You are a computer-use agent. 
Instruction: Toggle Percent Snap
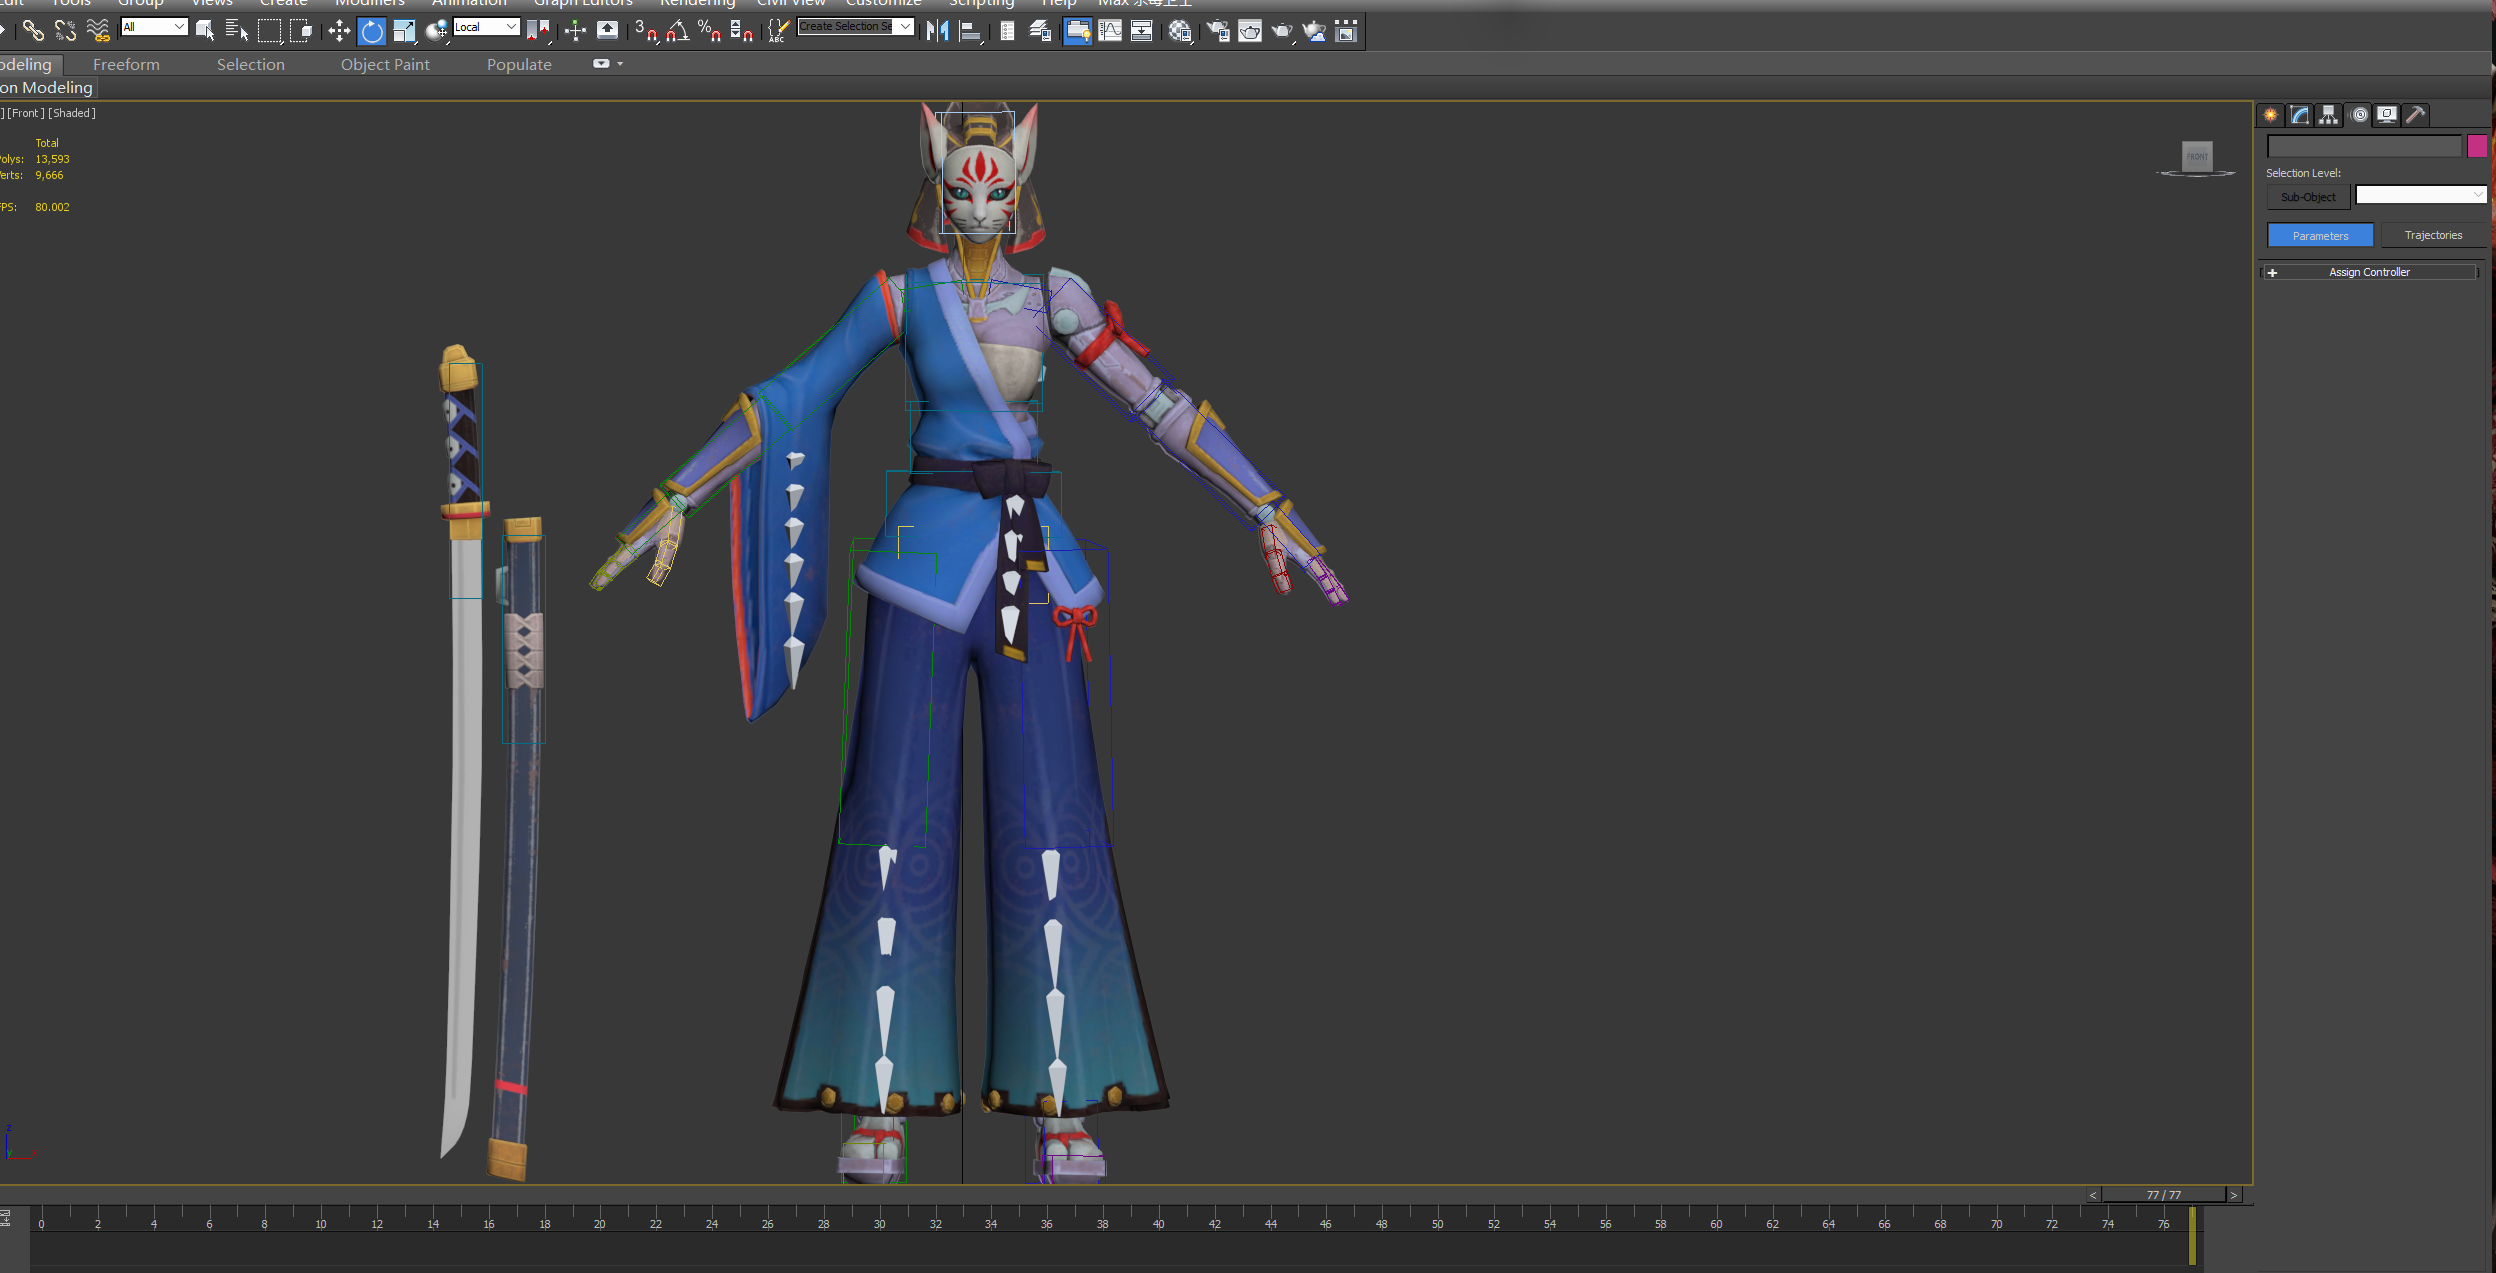(x=710, y=31)
